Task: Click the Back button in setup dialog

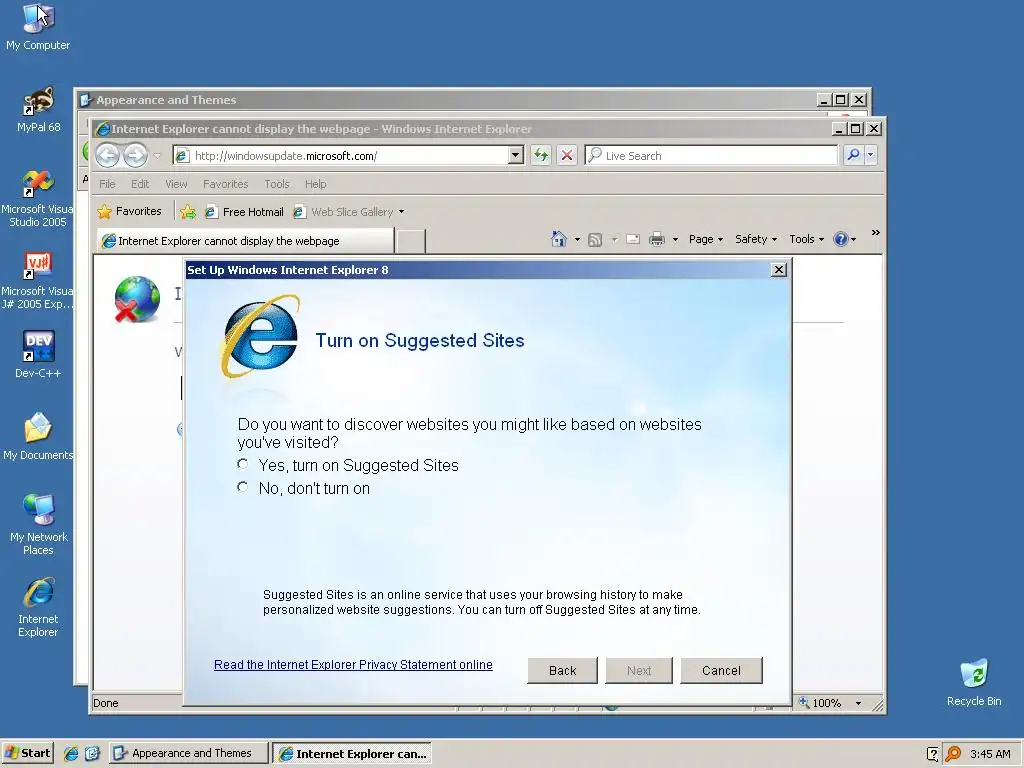Action: click(562, 671)
